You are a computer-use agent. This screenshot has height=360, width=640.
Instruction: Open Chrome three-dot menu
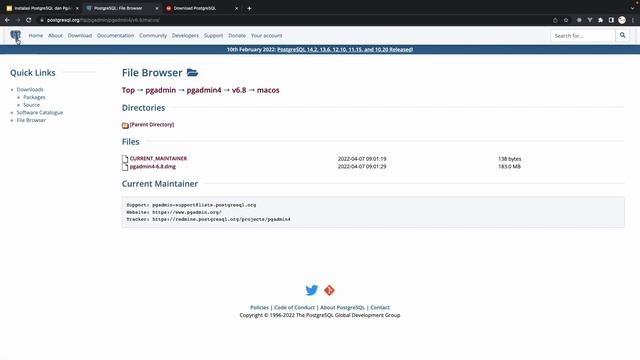(633, 20)
